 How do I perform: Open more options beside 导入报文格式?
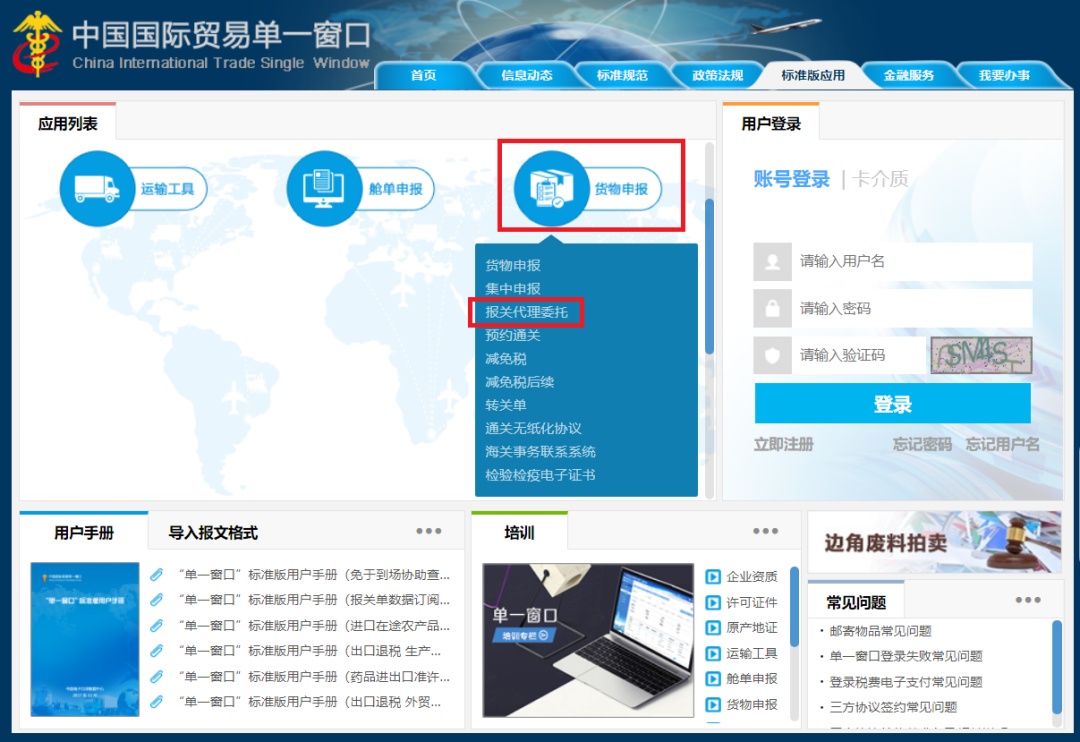click(x=429, y=531)
